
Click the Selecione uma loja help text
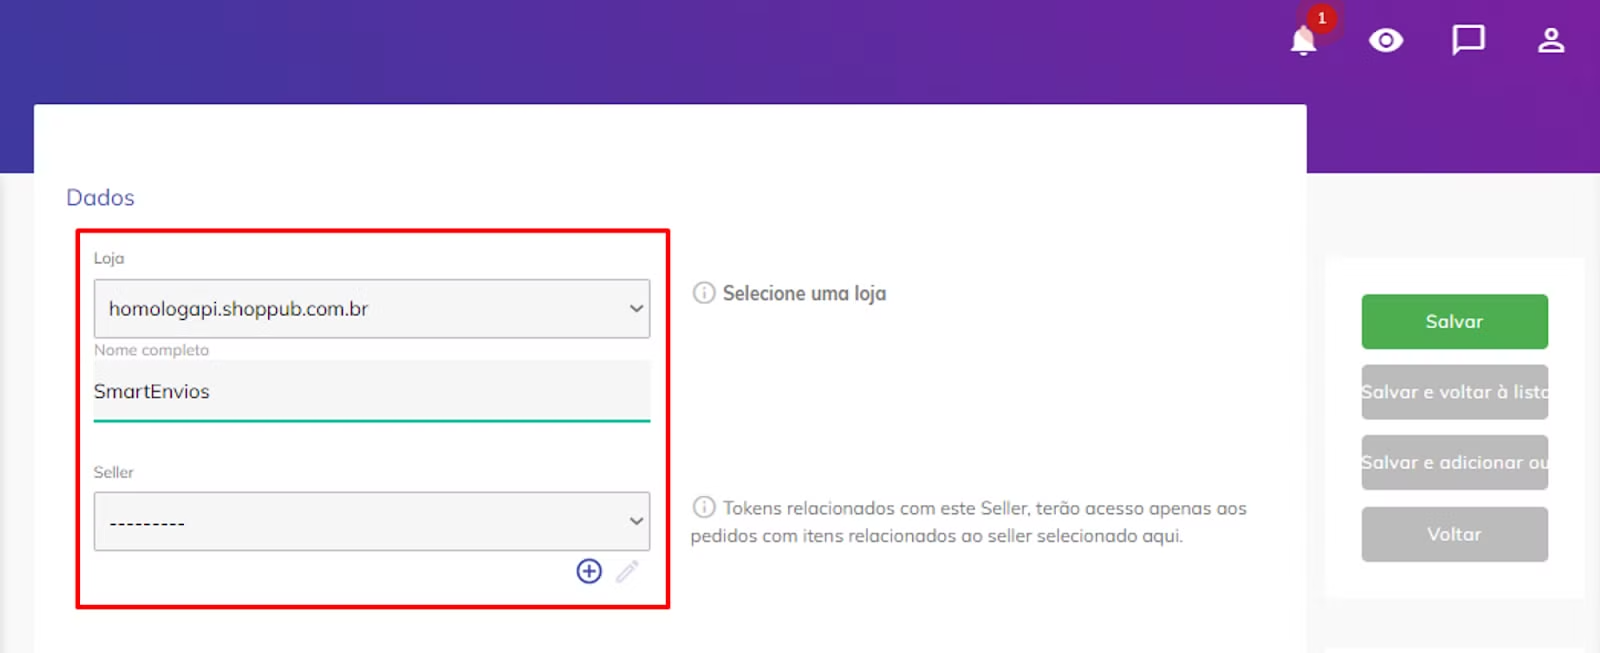click(804, 293)
